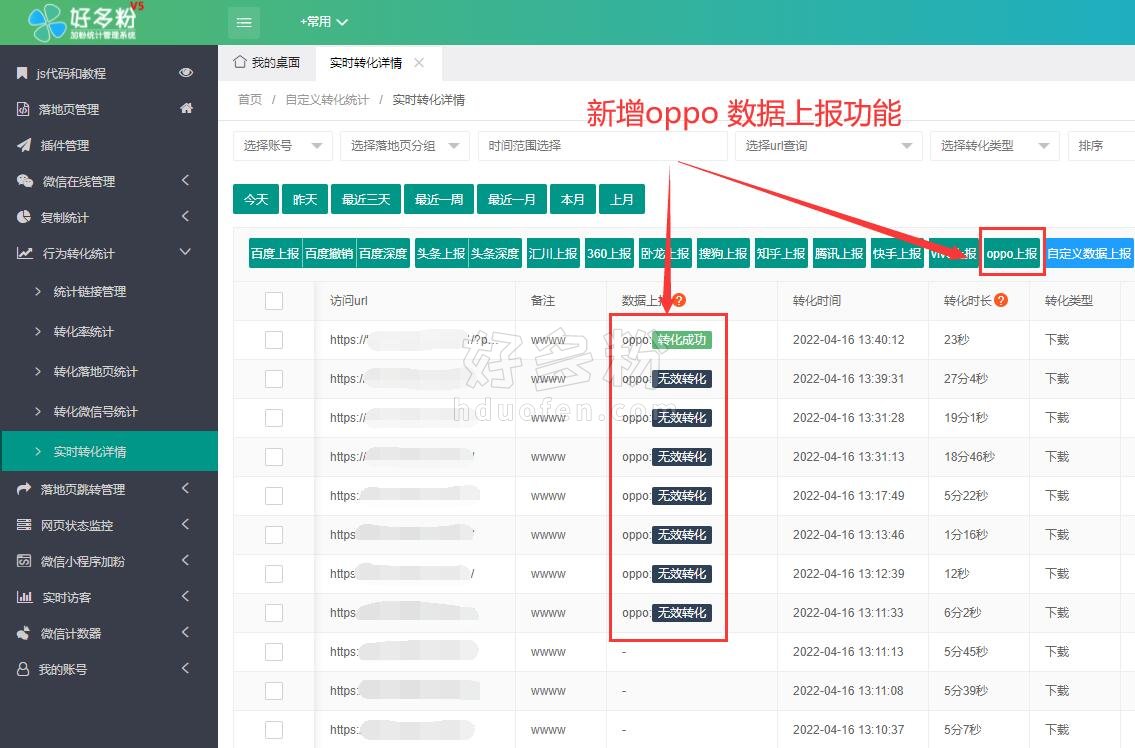Check the row dated 2022-04-16 13:31:28

(x=274, y=418)
